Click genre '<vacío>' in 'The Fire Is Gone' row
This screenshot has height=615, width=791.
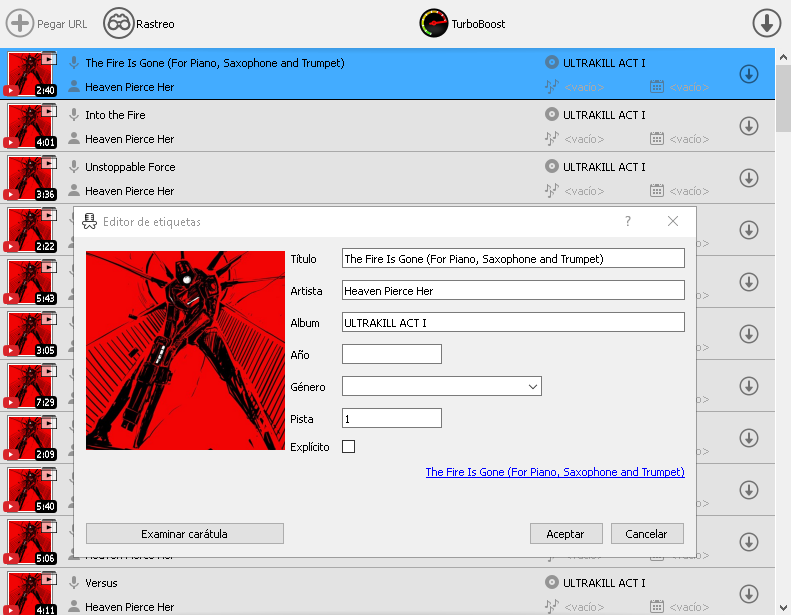pos(584,87)
